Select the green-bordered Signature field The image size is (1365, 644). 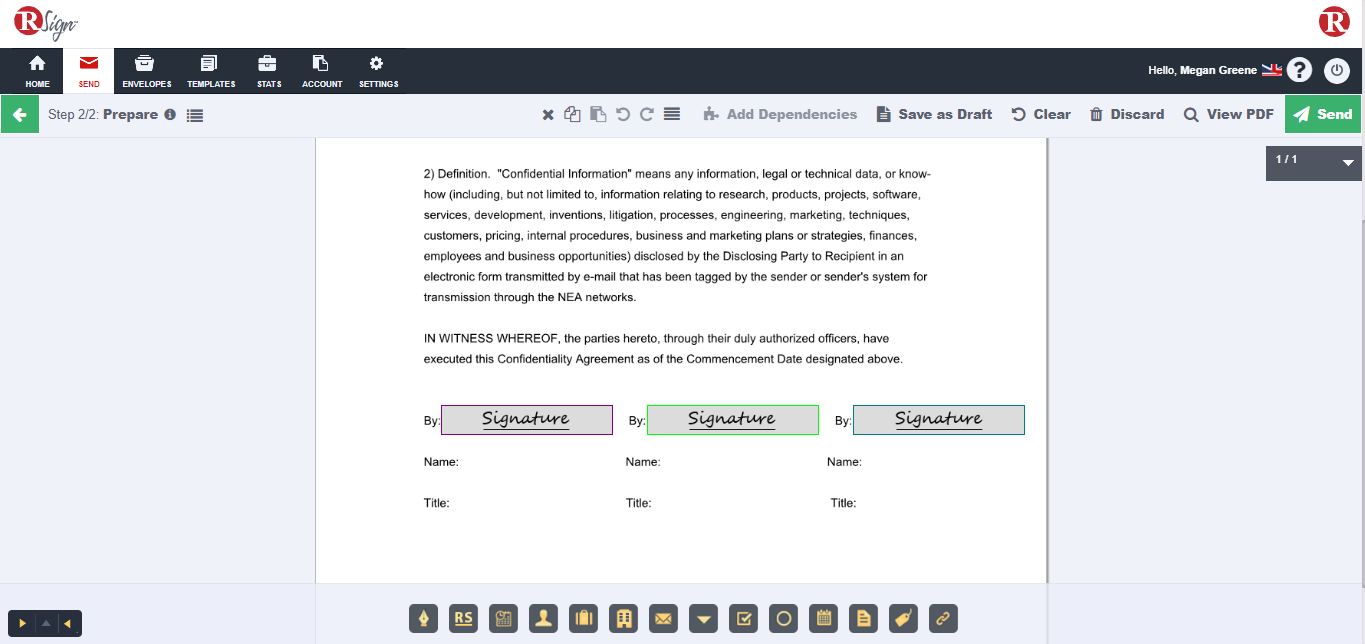[x=733, y=420]
